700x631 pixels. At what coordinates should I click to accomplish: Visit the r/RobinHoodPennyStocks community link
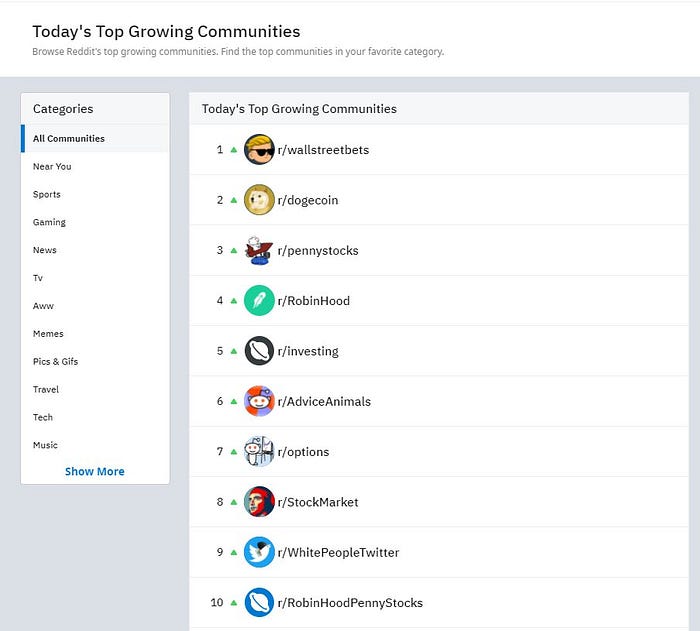pyautogui.click(x=350, y=603)
